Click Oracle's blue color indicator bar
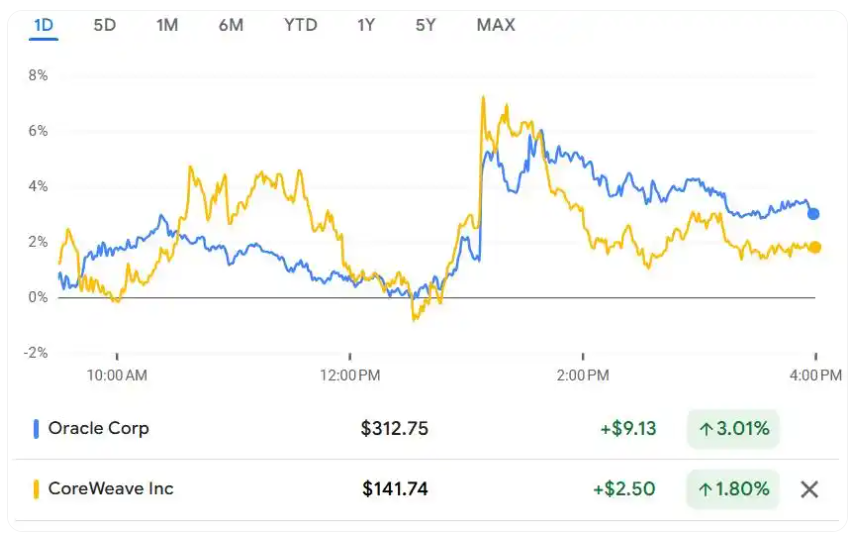Screen dimensions: 864x534 tap(36, 429)
